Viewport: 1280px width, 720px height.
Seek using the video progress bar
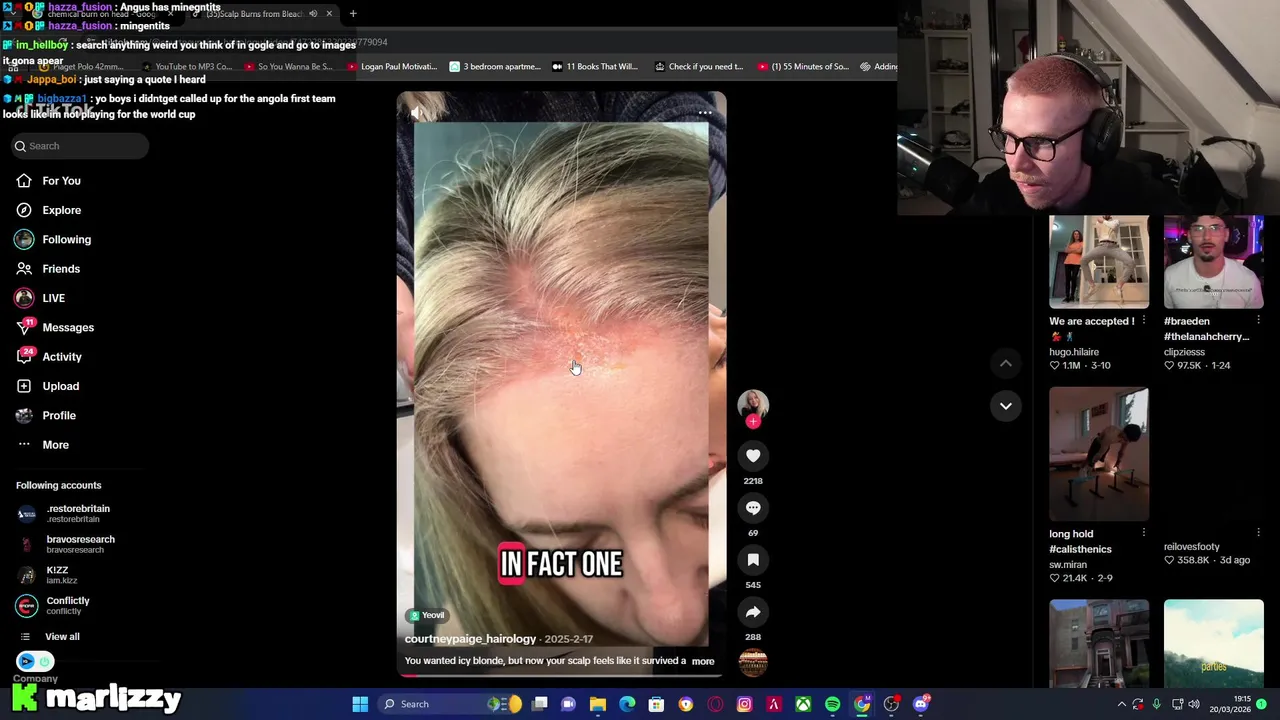(561, 675)
